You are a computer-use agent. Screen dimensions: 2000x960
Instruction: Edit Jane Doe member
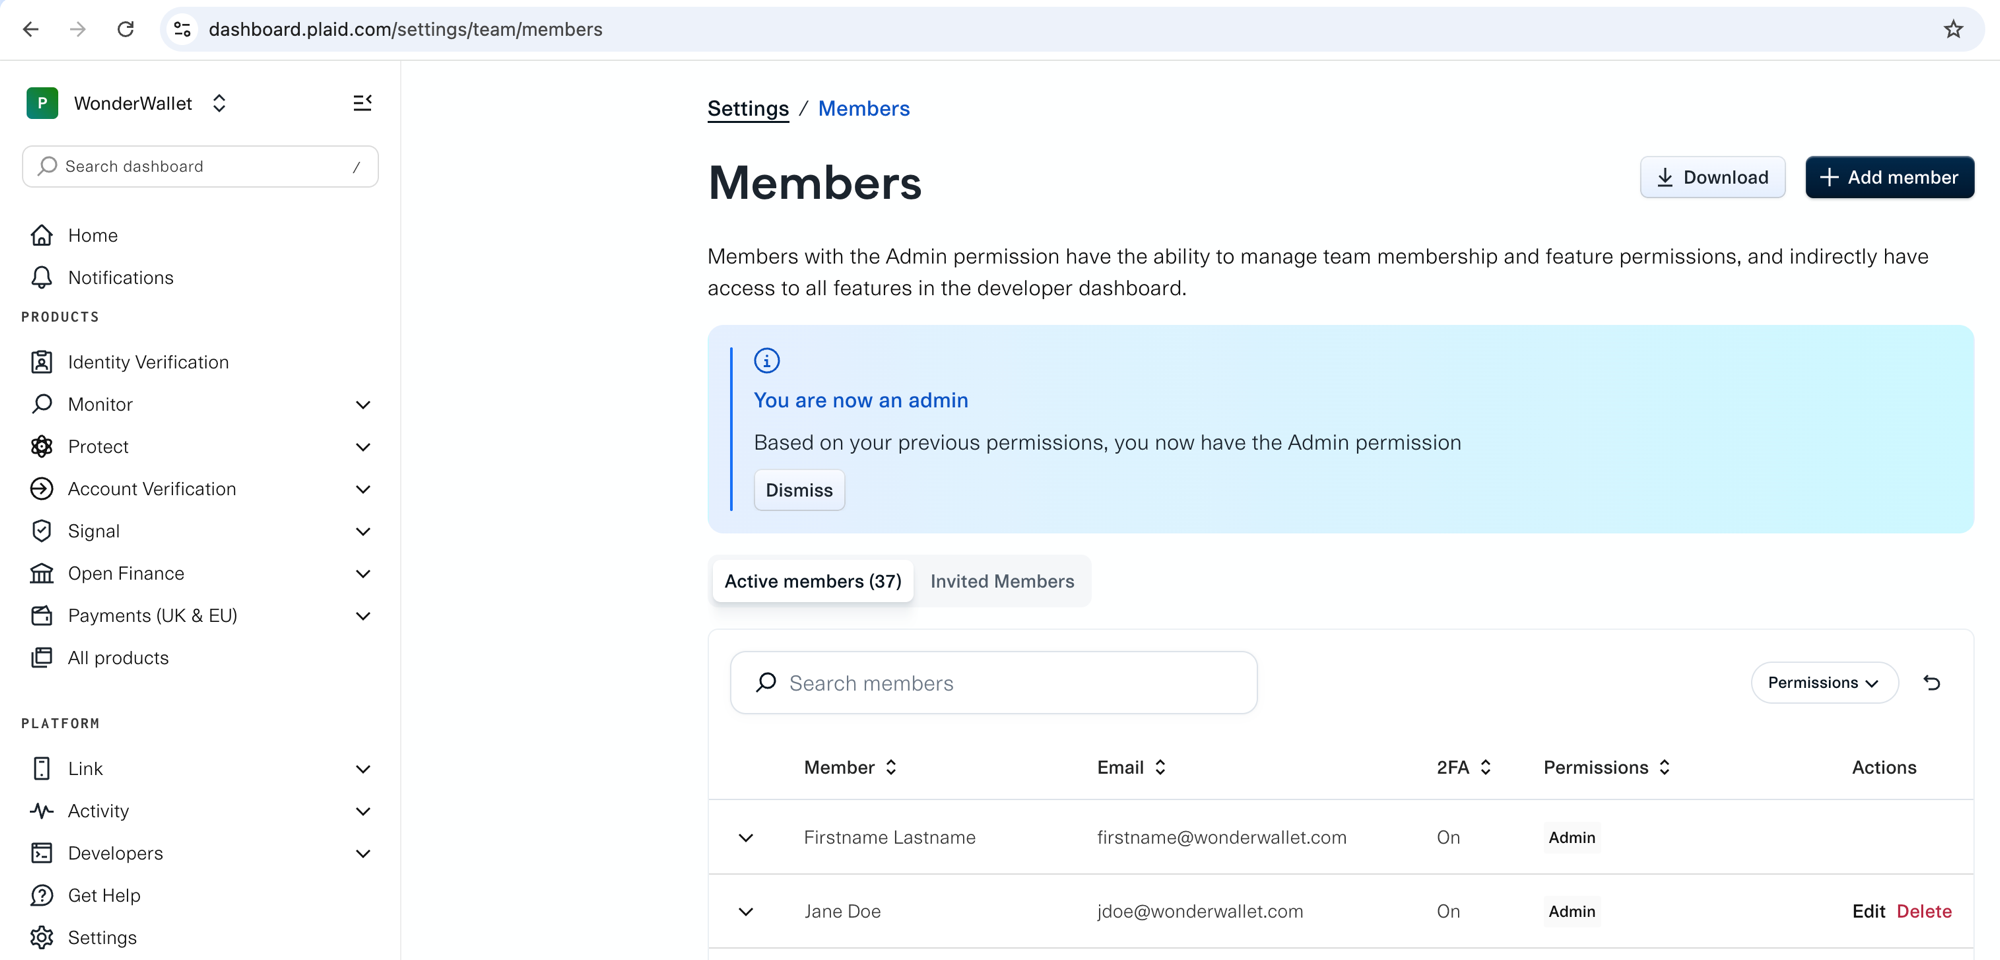(x=1868, y=911)
